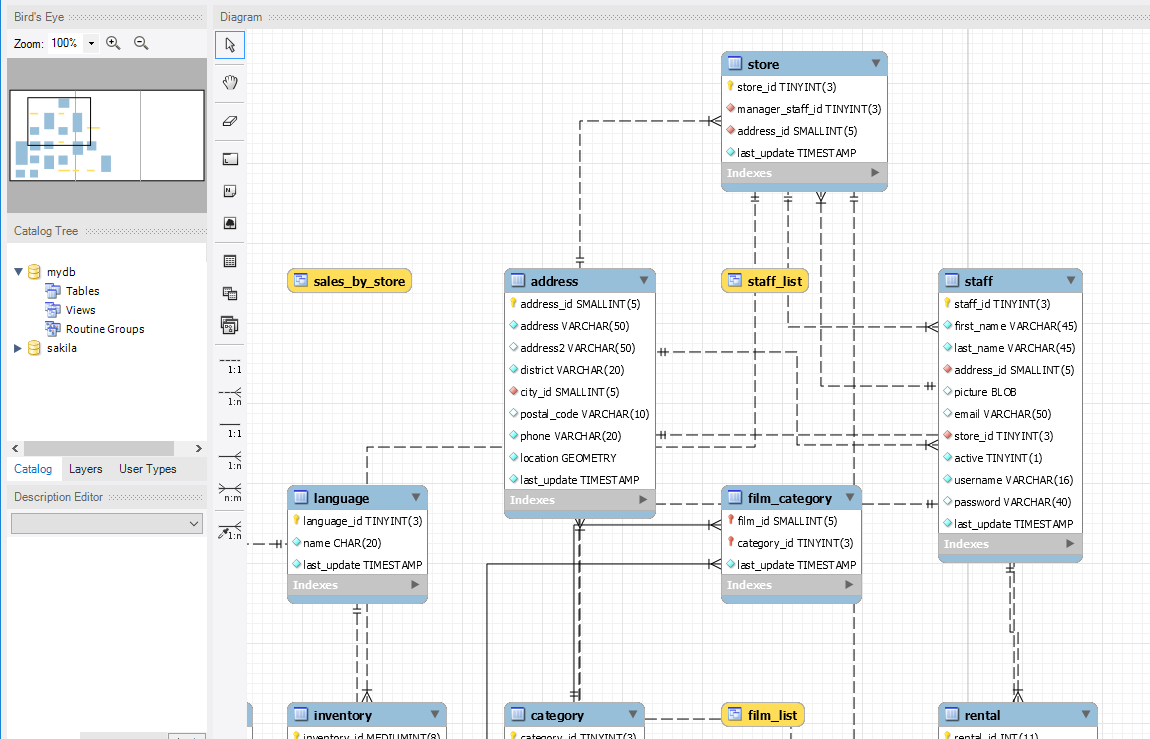Open the User Types tab
This screenshot has width=1150, height=739.
(x=147, y=469)
